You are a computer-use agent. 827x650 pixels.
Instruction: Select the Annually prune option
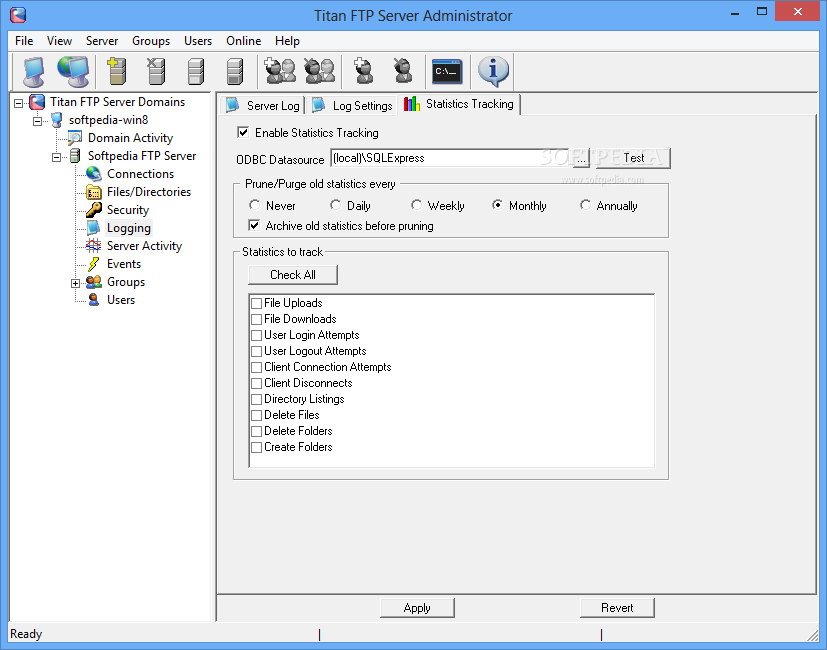pos(585,205)
